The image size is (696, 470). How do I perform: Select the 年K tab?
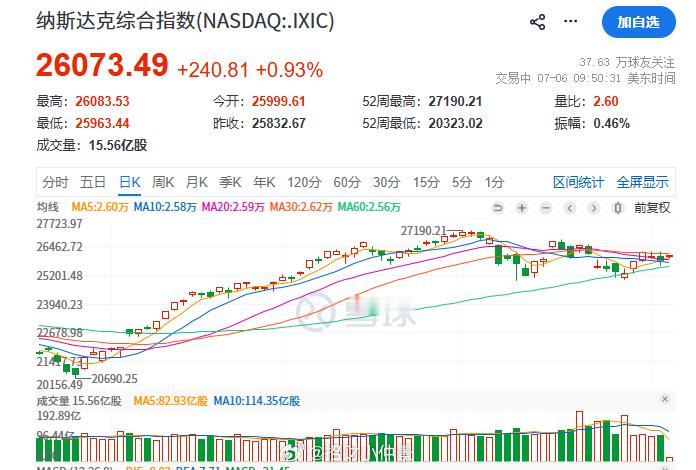coord(264,182)
